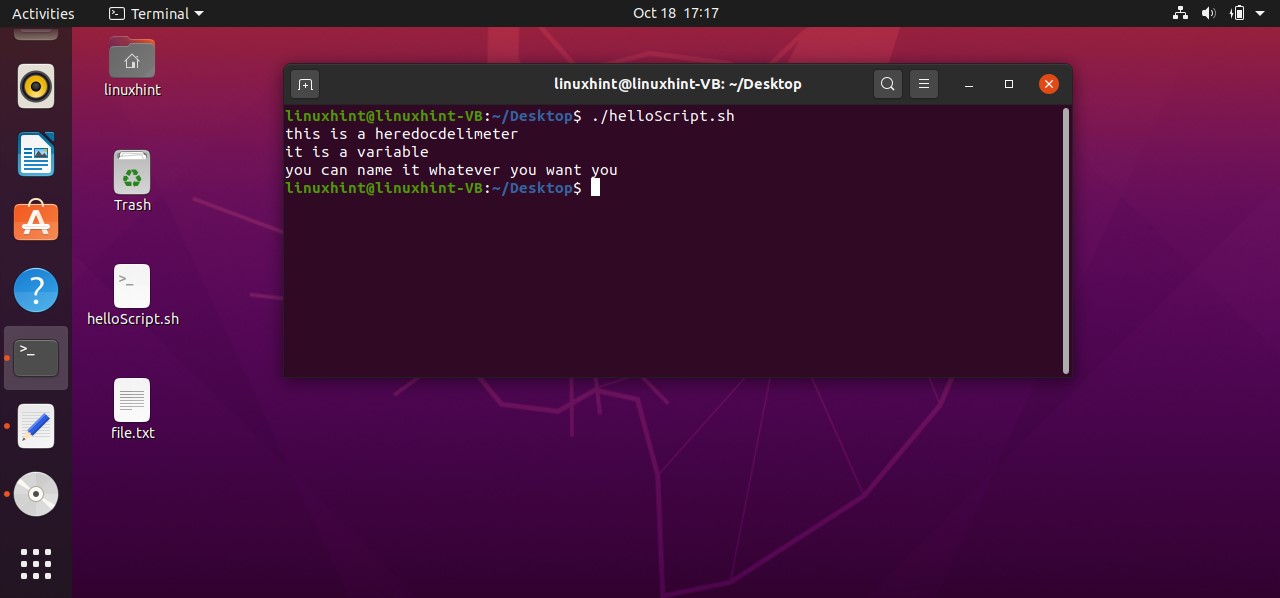This screenshot has width=1280, height=598.
Task: Open Ubuntu Software from the dock
Action: pyautogui.click(x=36, y=222)
